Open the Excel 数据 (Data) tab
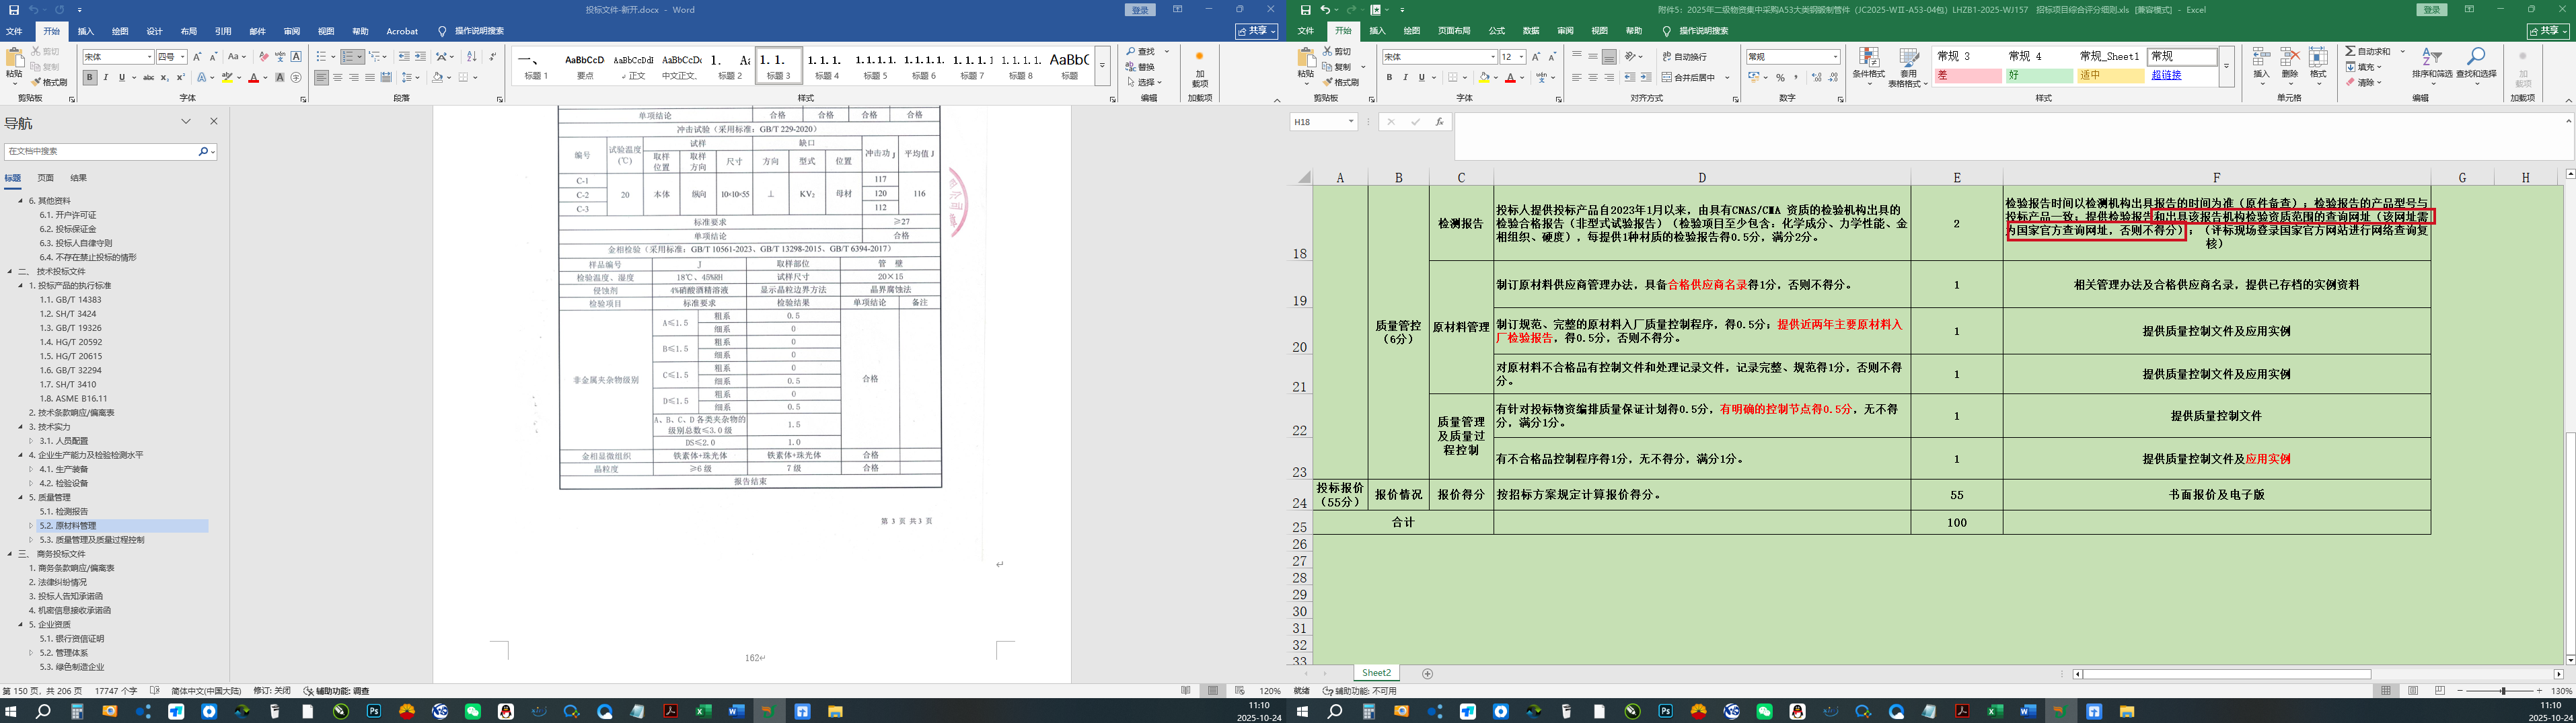Screen dimensions: 2576x723 (1531, 31)
